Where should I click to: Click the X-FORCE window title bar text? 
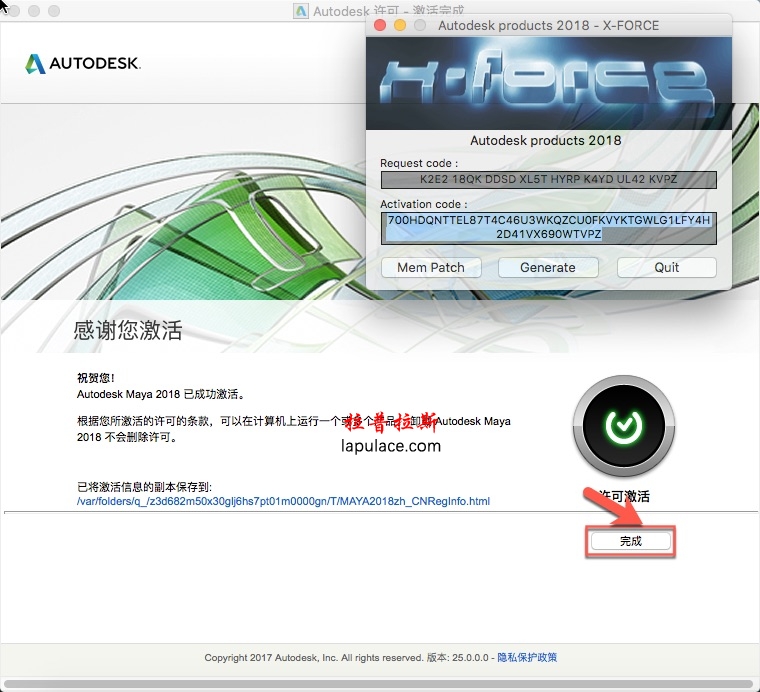pos(548,25)
